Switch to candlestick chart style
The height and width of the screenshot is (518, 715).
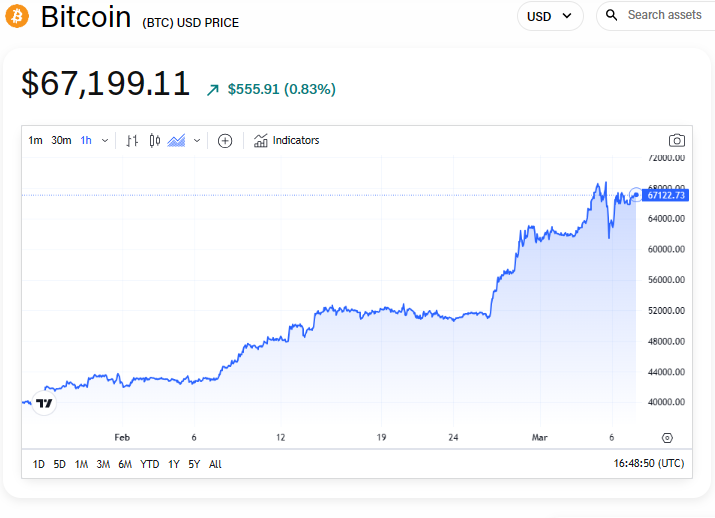(154, 141)
